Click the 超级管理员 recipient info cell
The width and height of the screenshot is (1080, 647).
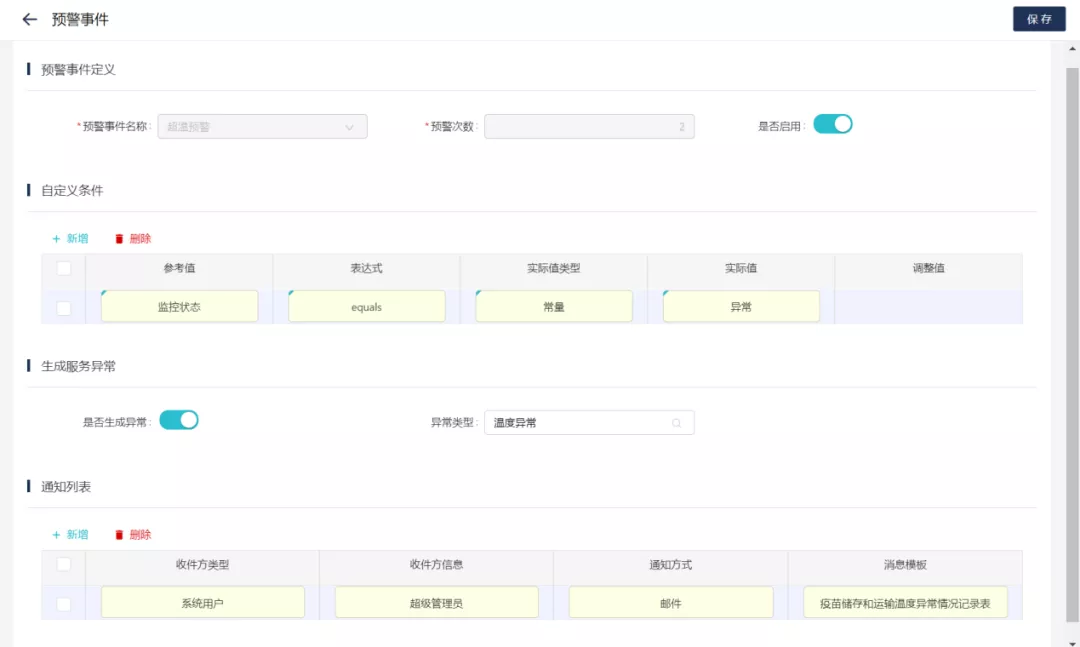[436, 603]
